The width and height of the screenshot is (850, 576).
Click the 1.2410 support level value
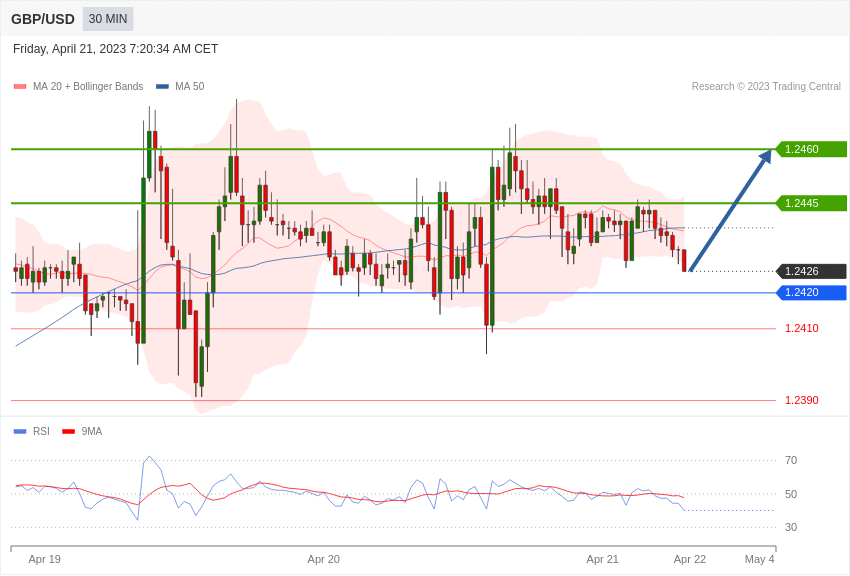[x=802, y=328]
